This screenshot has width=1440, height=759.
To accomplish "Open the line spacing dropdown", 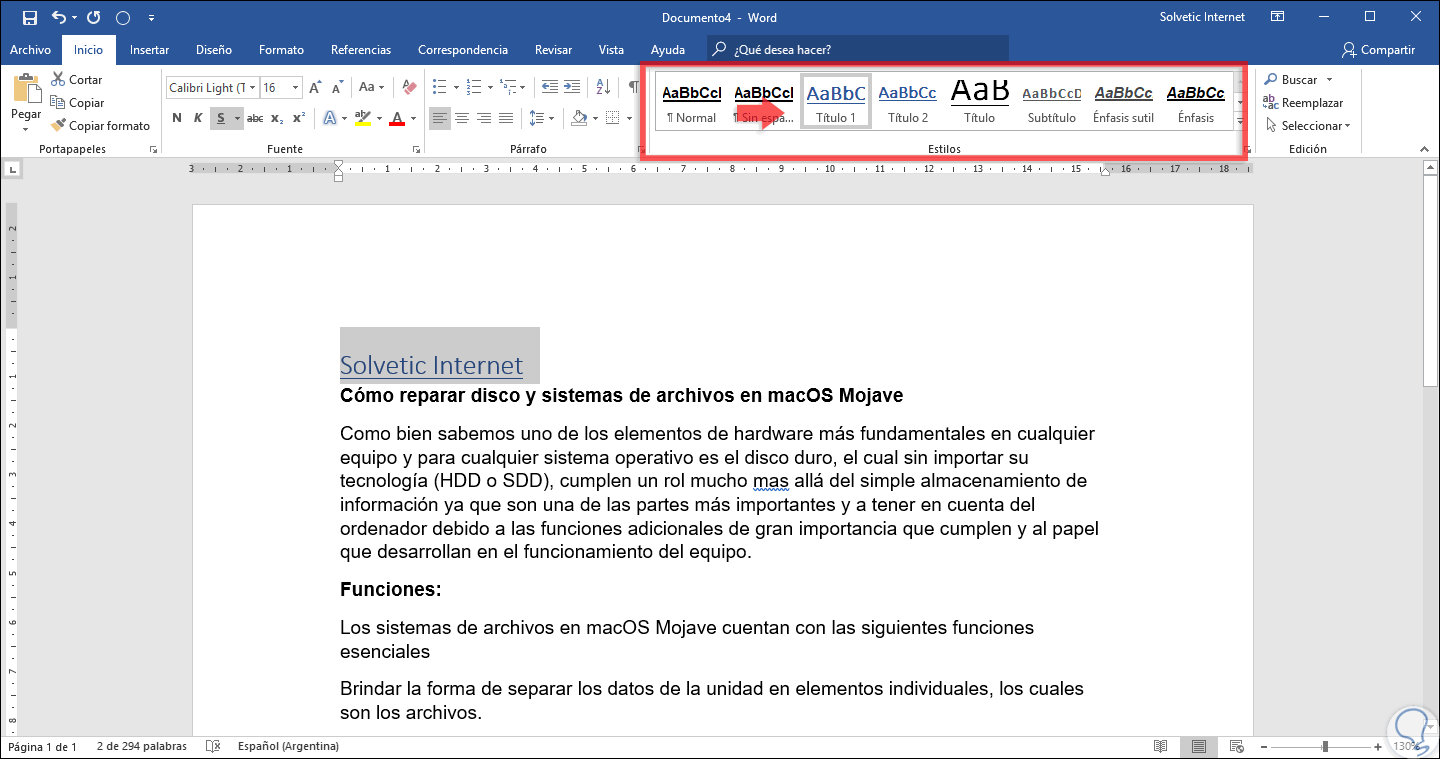I will [541, 119].
